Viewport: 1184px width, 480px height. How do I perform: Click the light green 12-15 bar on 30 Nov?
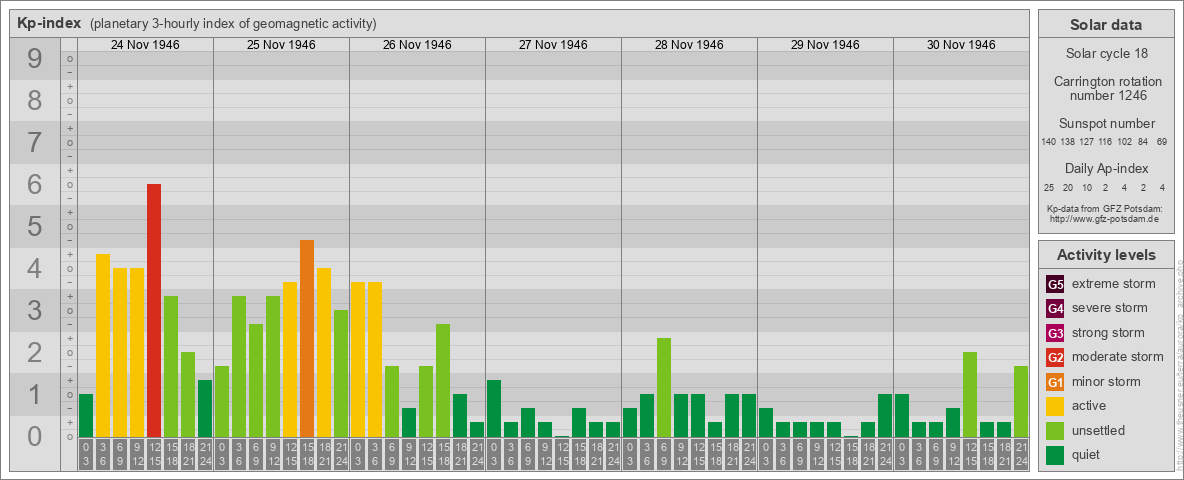[x=970, y=395]
